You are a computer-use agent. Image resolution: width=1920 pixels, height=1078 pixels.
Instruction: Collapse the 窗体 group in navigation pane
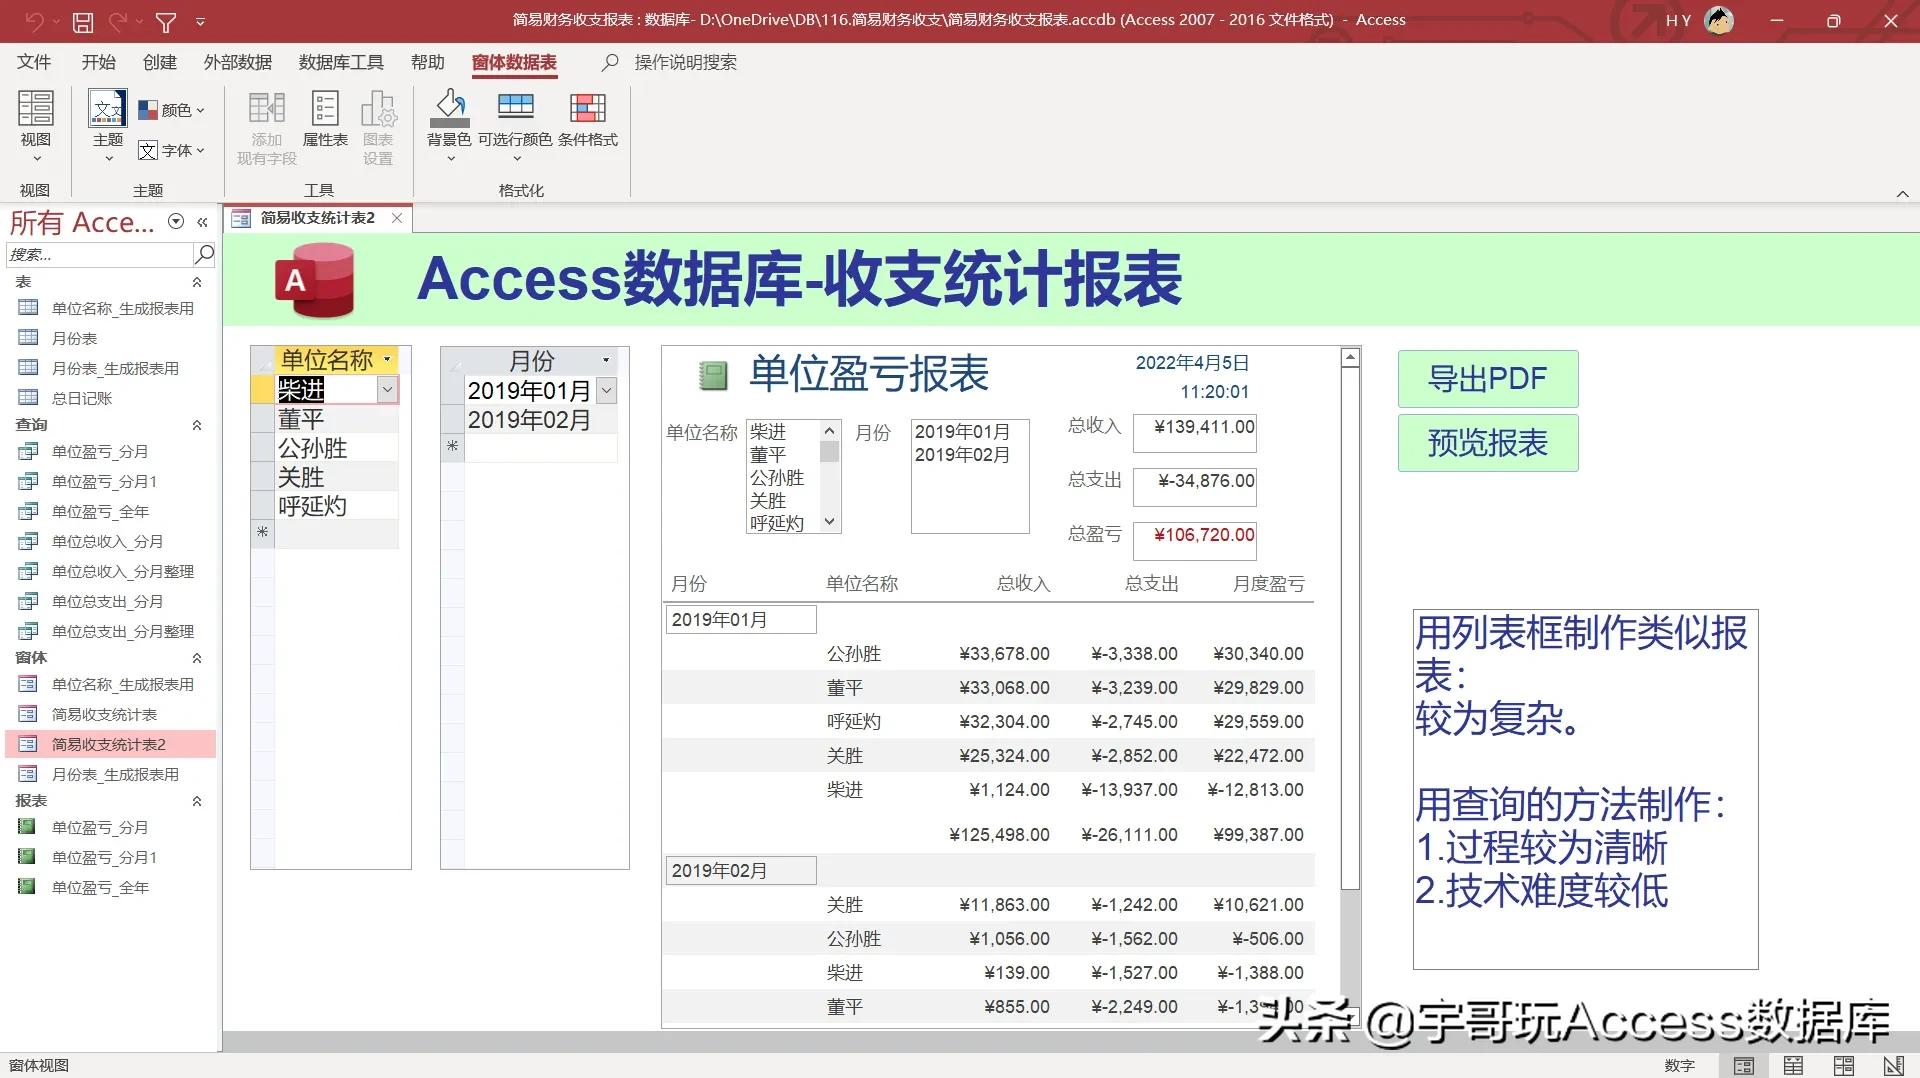click(x=197, y=658)
